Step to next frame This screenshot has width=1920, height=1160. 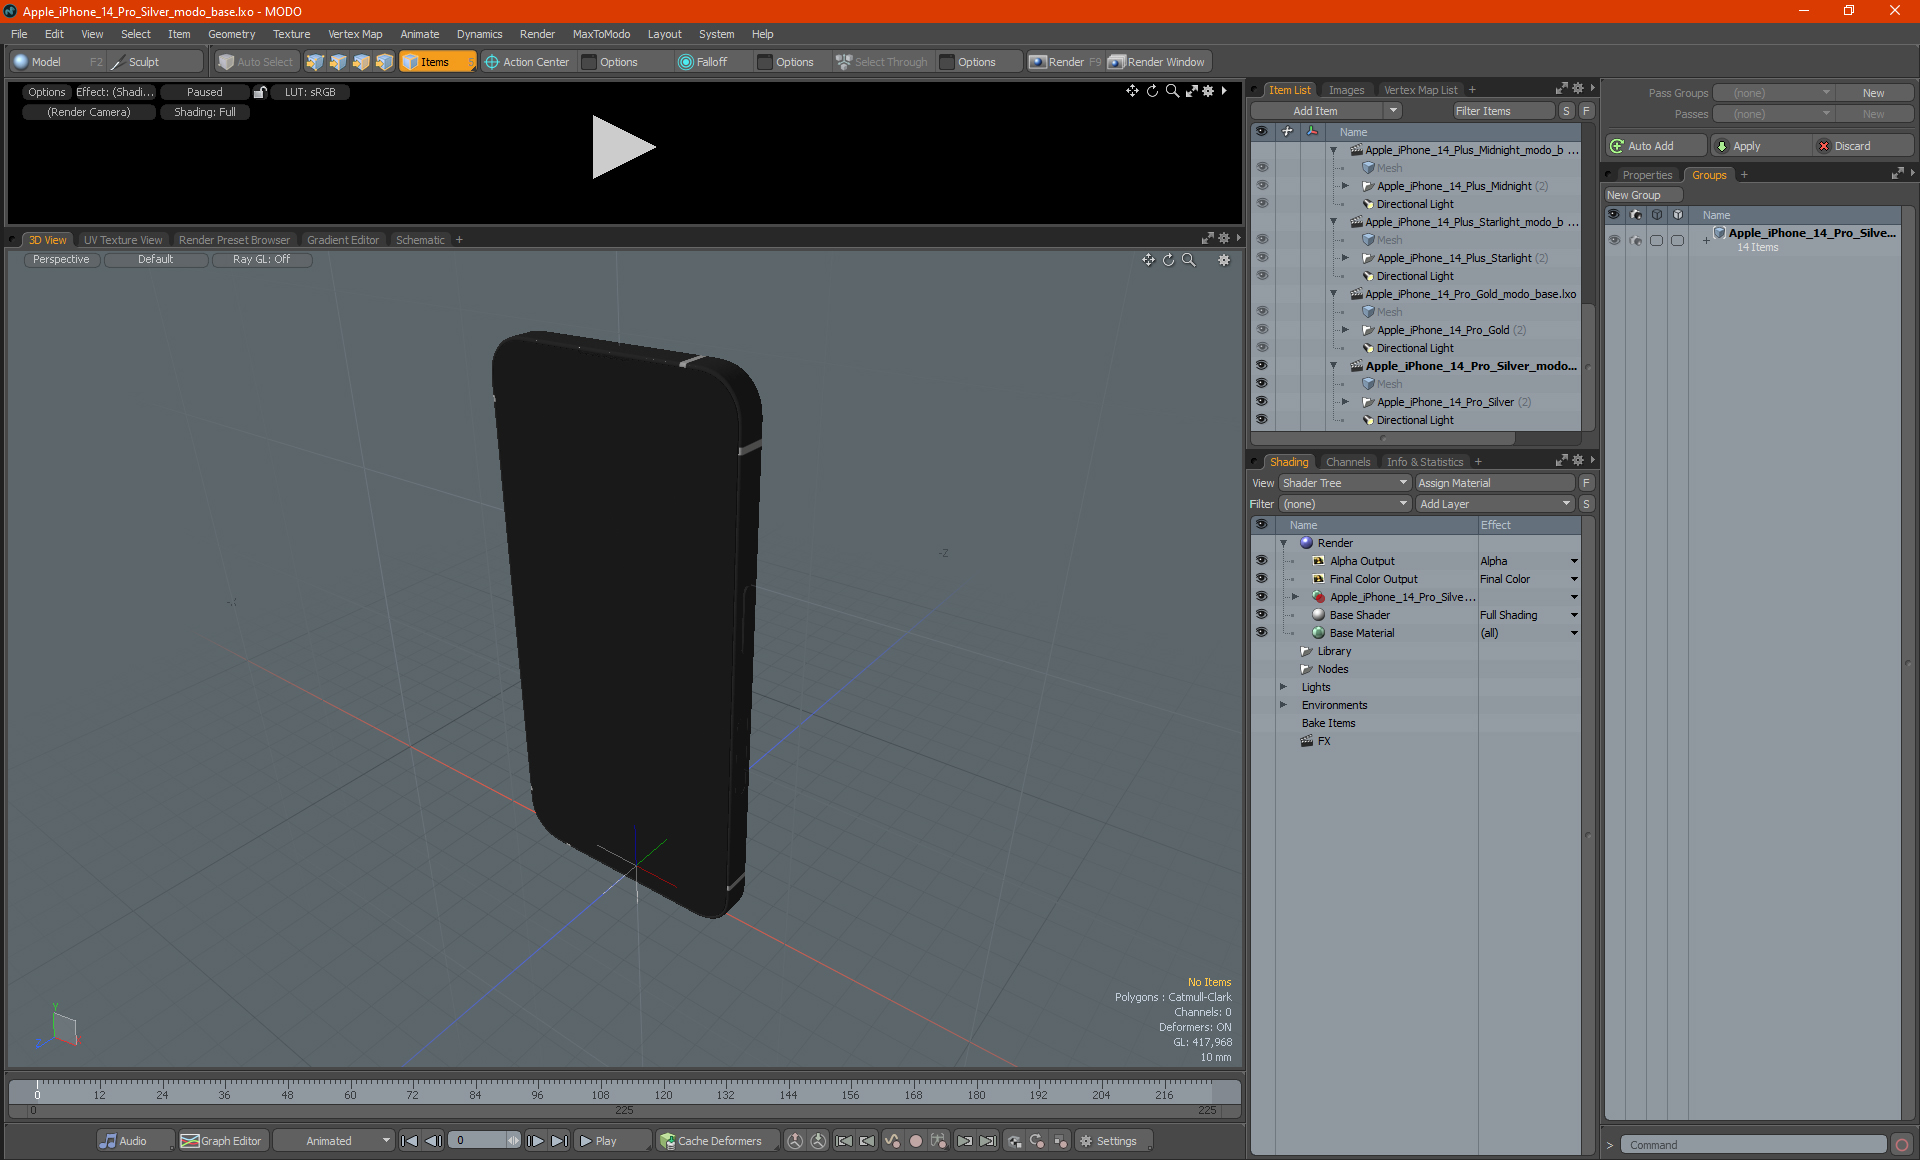536,1141
